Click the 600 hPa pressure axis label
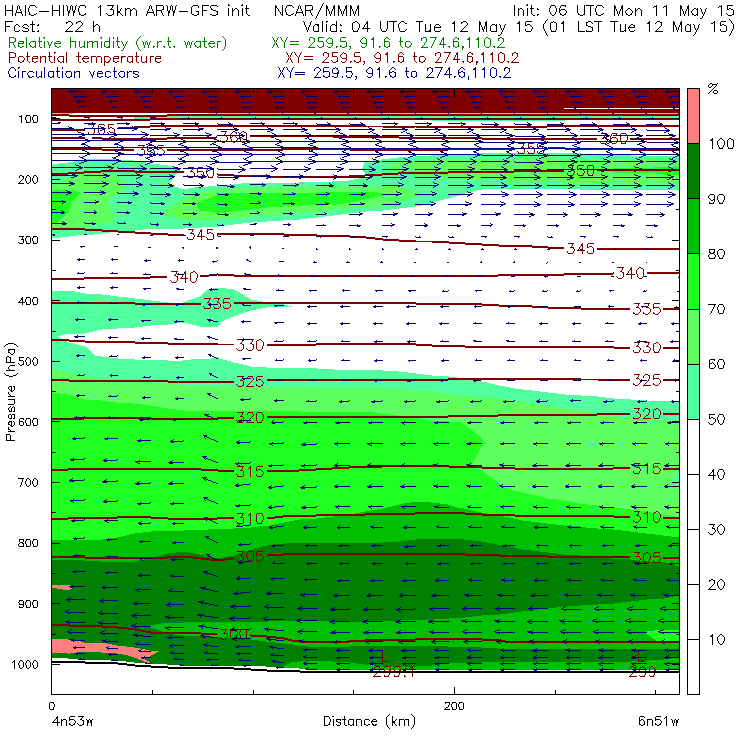The height and width of the screenshot is (740, 740). point(28,421)
